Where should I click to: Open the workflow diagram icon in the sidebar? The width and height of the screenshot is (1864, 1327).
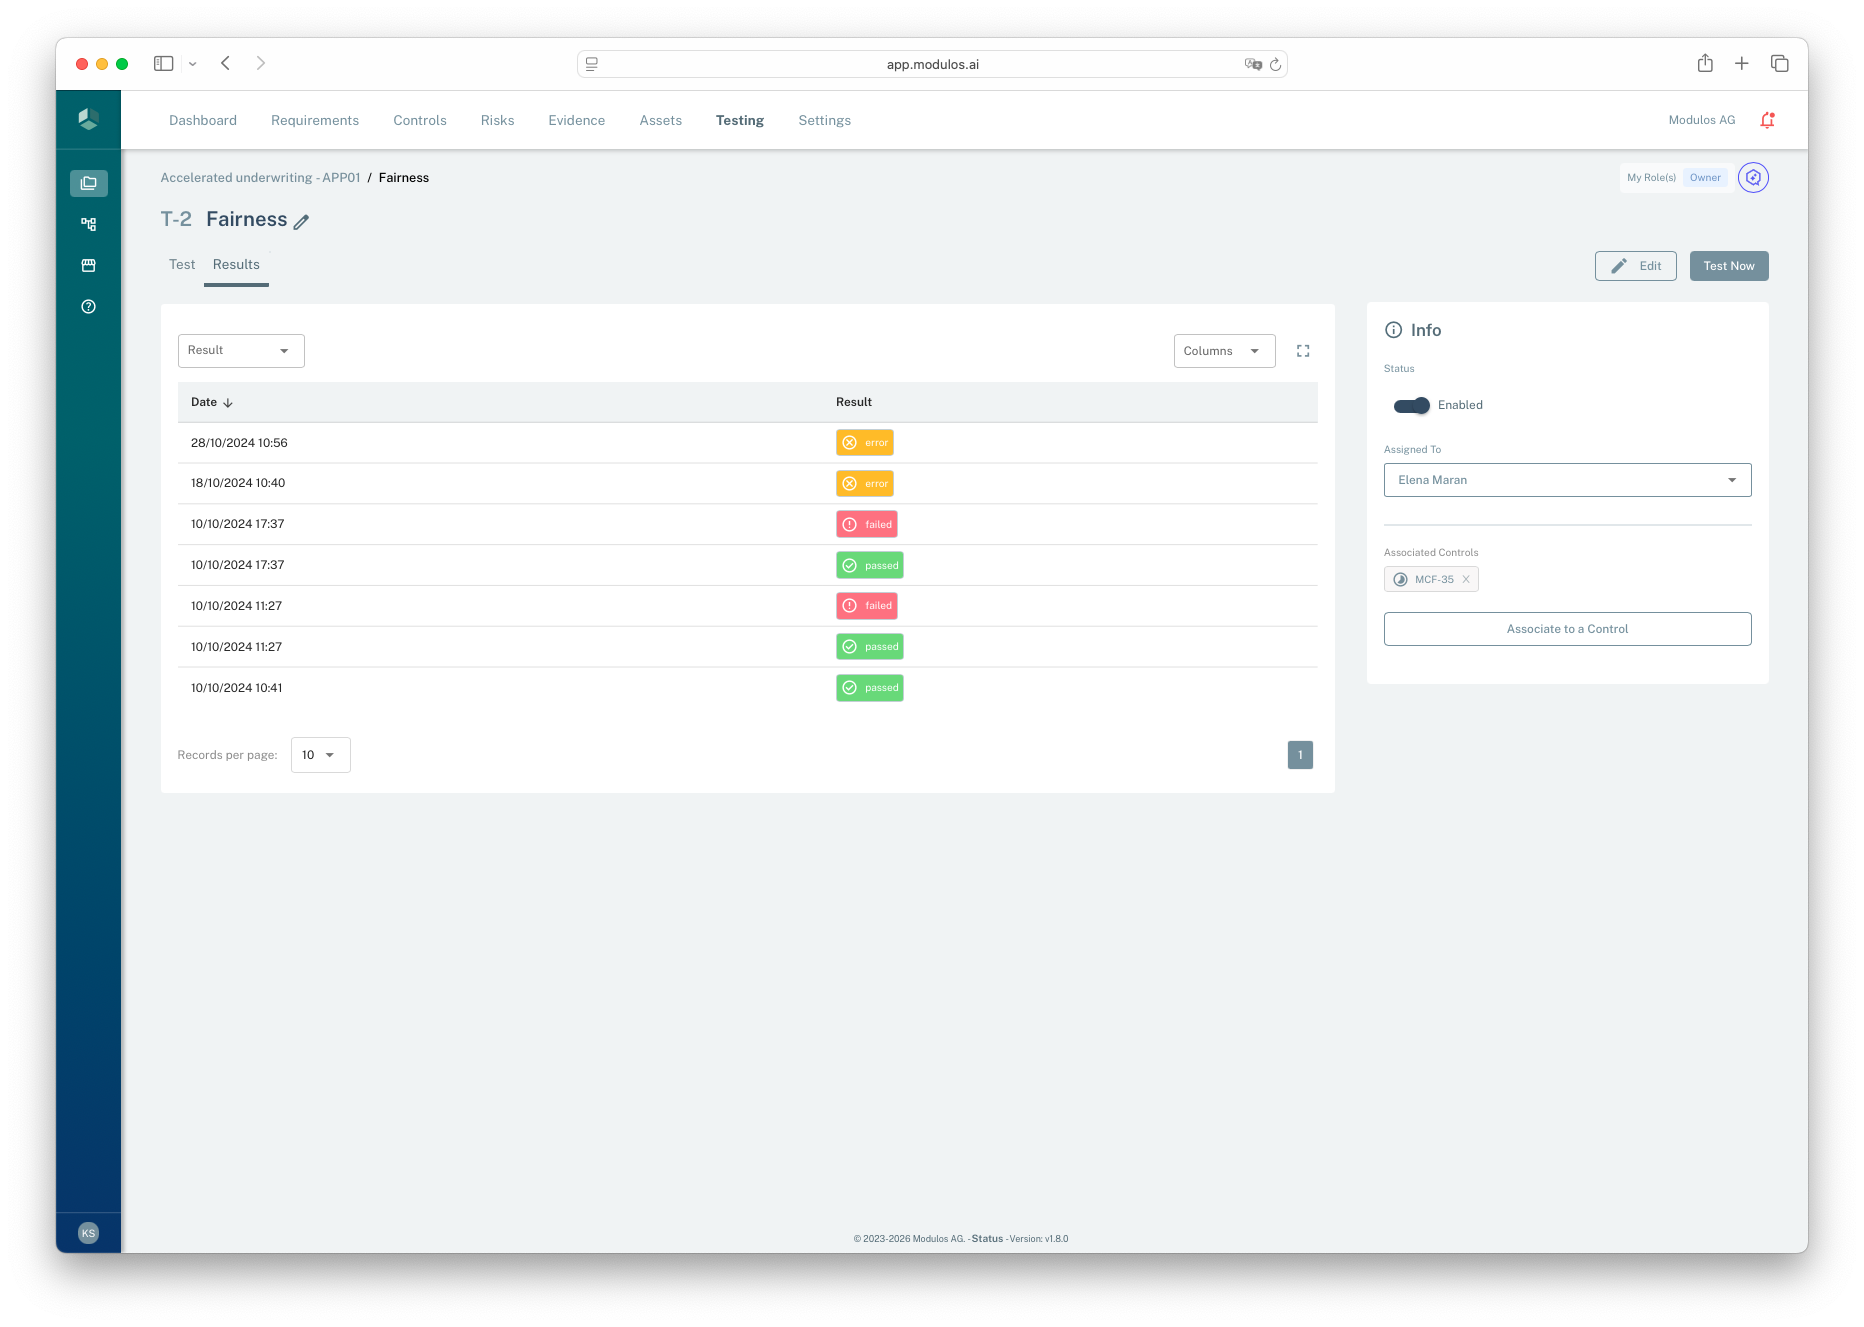click(88, 224)
